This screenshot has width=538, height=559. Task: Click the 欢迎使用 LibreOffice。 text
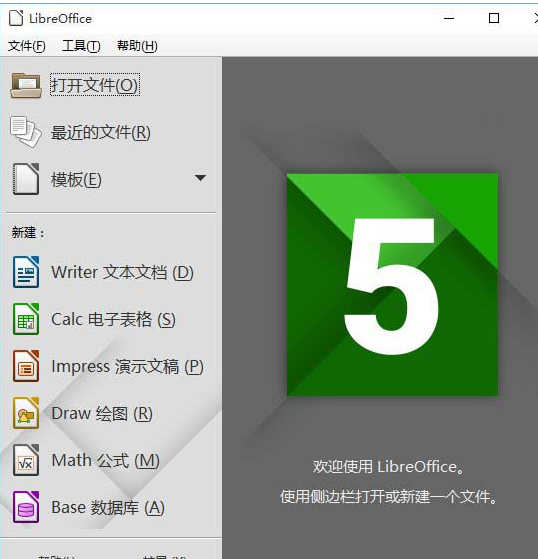388,467
